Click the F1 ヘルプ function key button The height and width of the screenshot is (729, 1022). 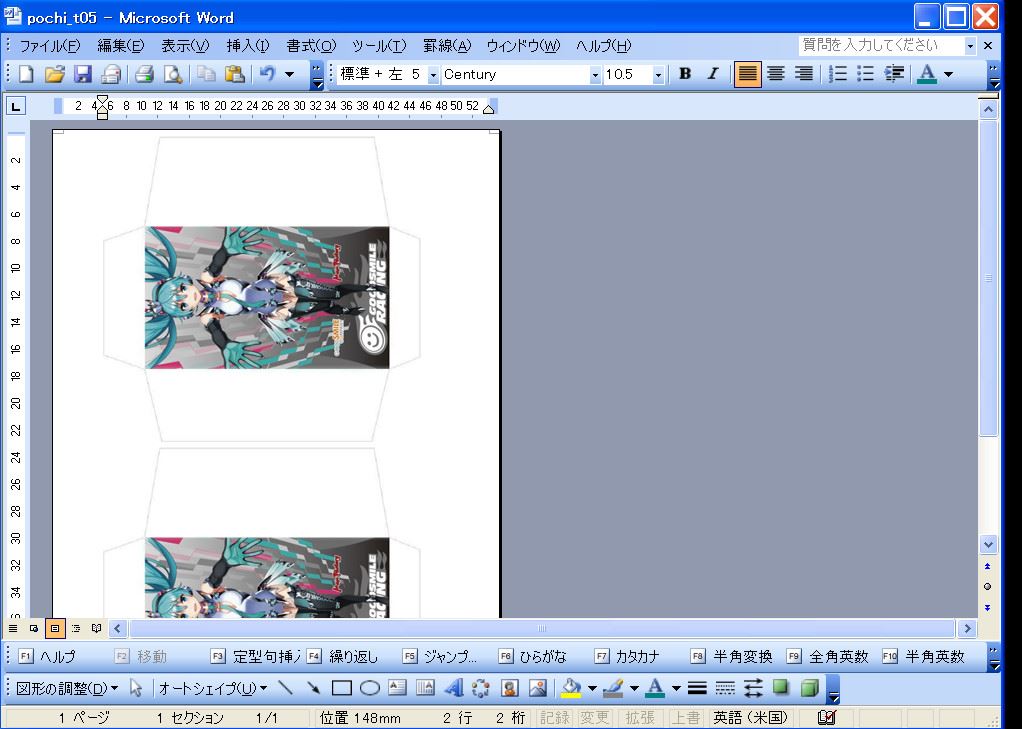(47, 657)
